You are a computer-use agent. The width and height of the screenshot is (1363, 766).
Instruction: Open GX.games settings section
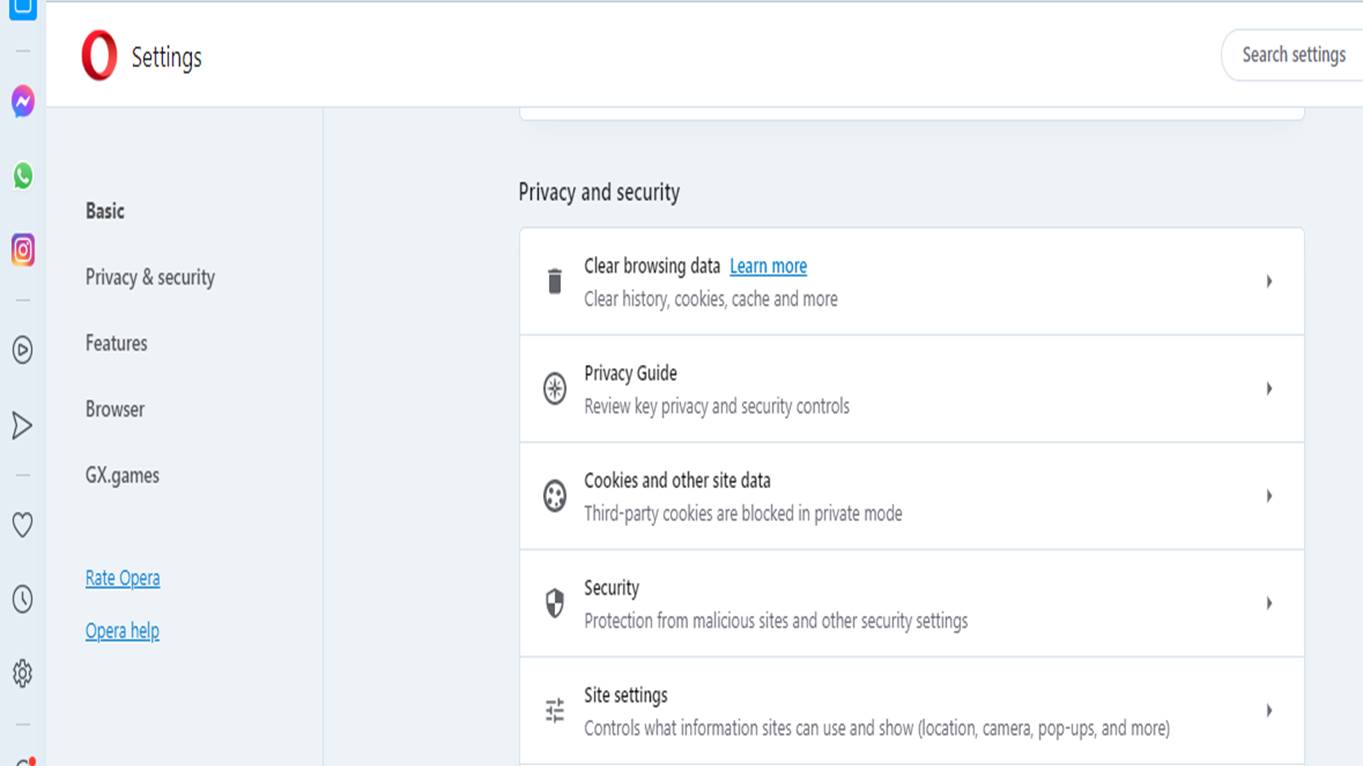point(122,475)
